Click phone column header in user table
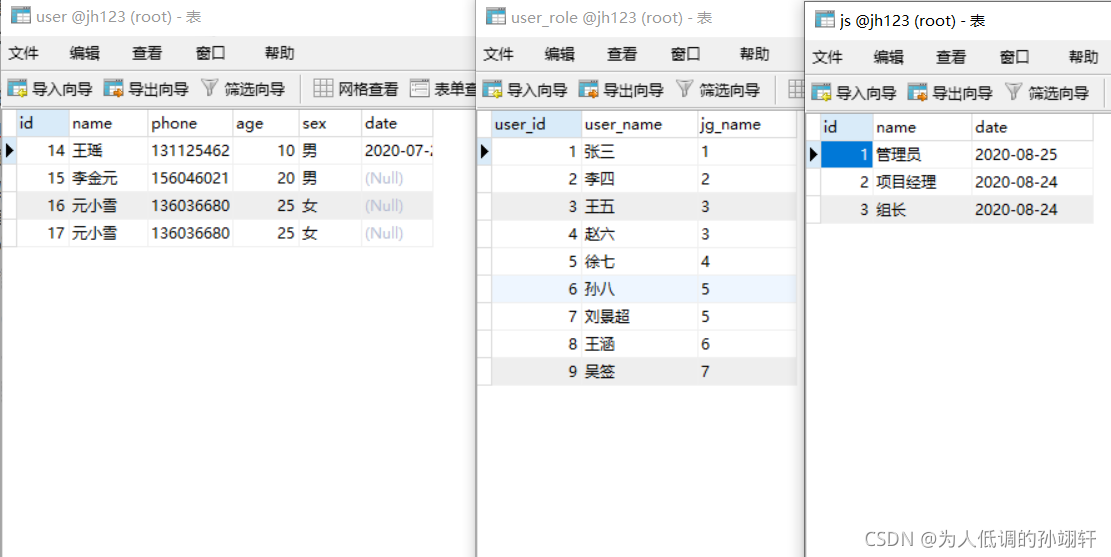This screenshot has height=557, width=1111. pyautogui.click(x=191, y=123)
